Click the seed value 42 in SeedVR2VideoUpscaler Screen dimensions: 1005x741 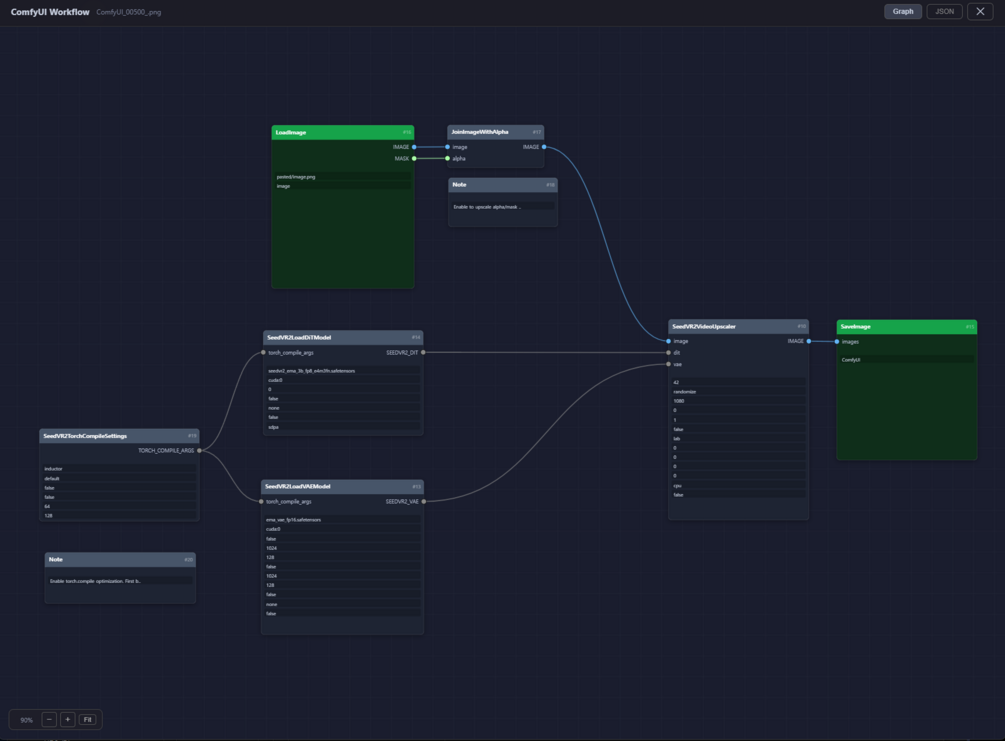[x=738, y=383]
